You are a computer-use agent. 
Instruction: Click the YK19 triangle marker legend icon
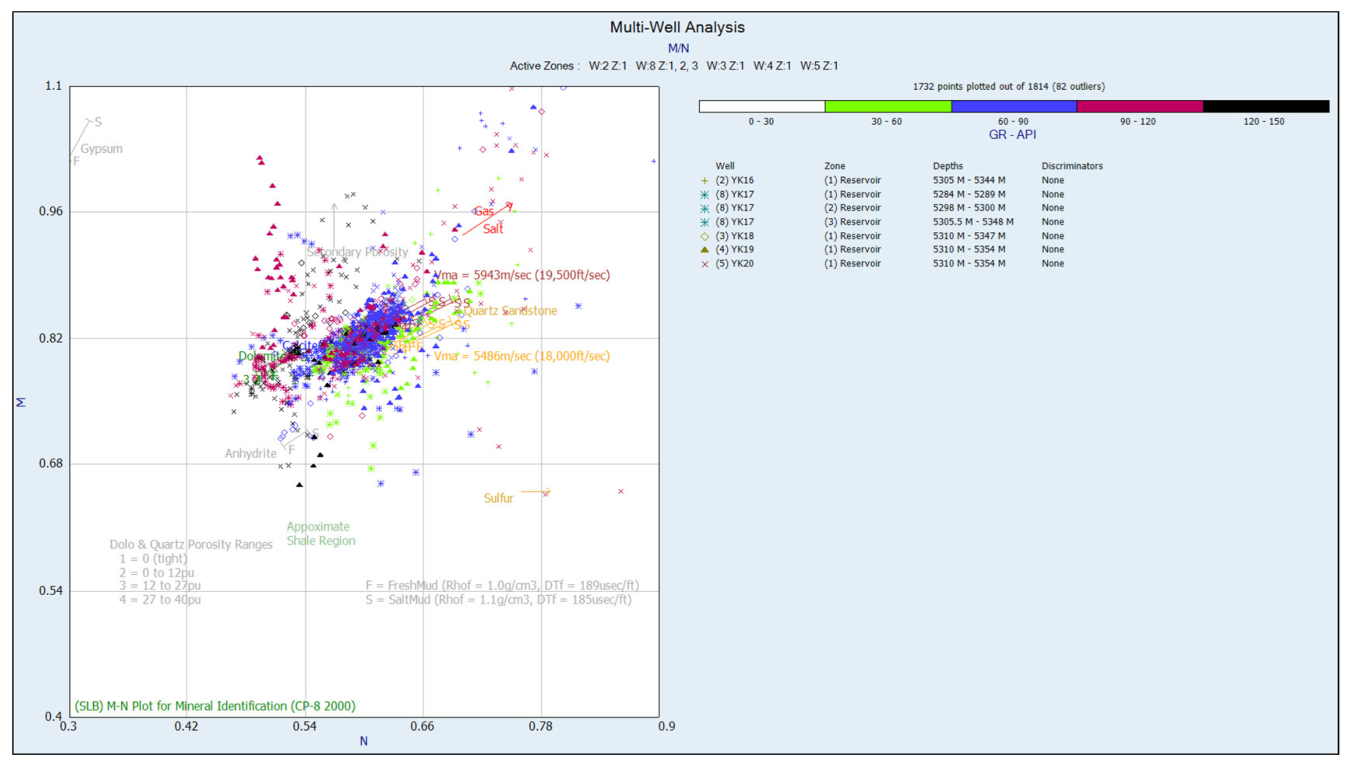(x=705, y=250)
